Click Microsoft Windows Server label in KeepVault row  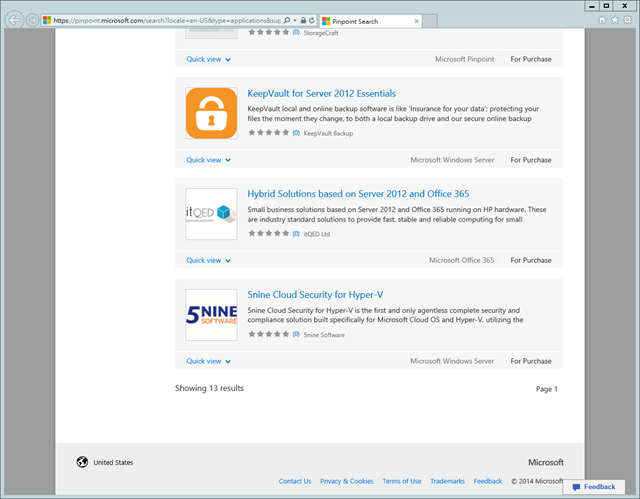[x=452, y=160]
